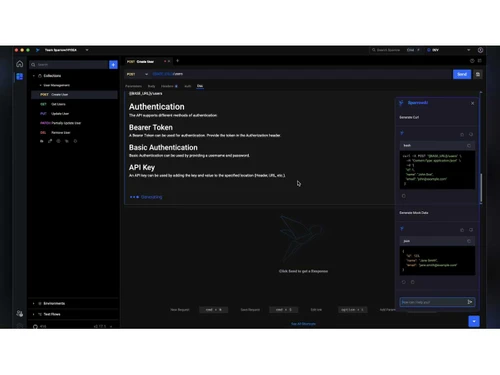Image resolution: width=500 pixels, height=375 pixels.
Task: Like the Generate Curl AI response
Action: 462,135
